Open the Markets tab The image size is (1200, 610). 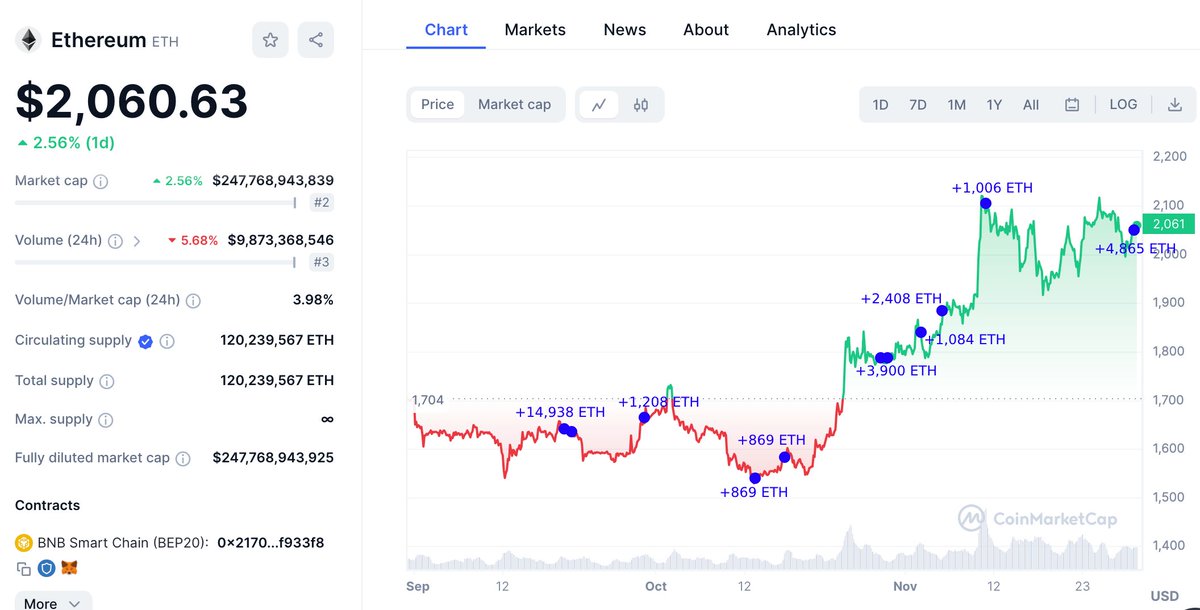(x=535, y=30)
